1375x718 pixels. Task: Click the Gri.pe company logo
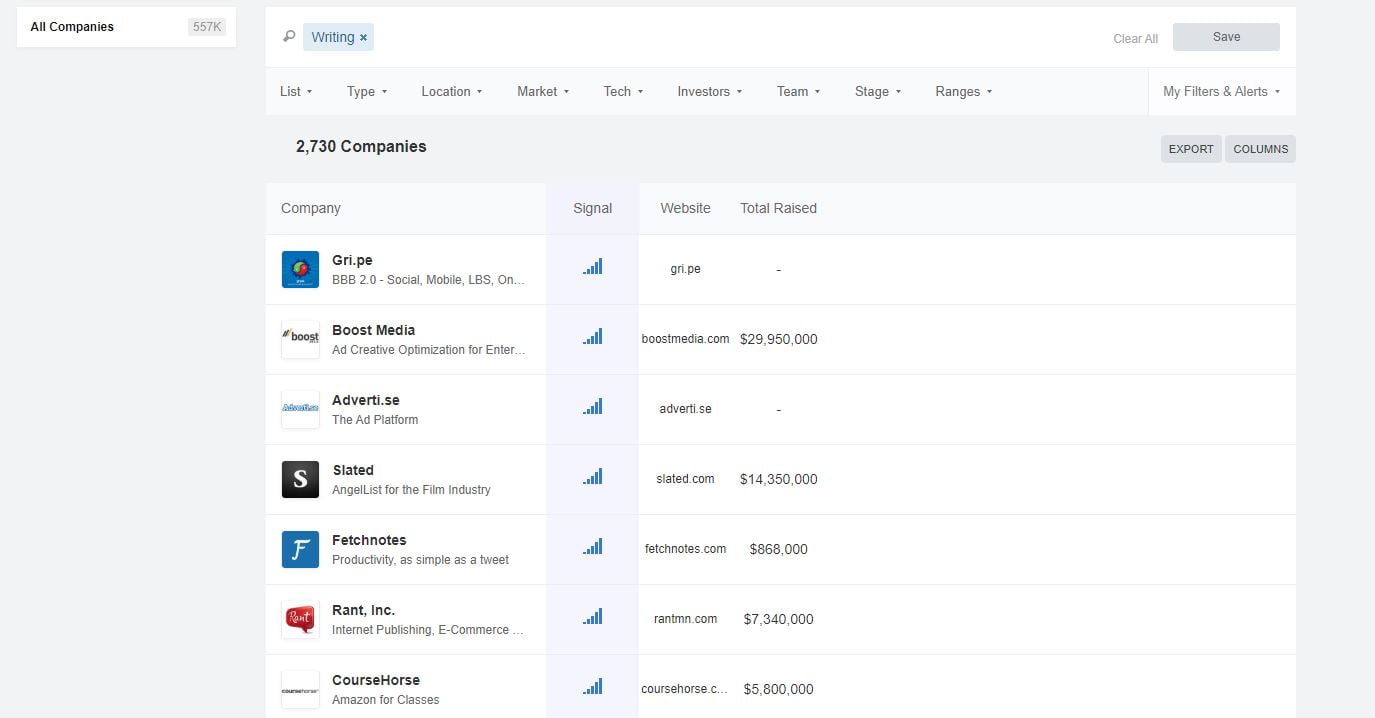pos(300,270)
